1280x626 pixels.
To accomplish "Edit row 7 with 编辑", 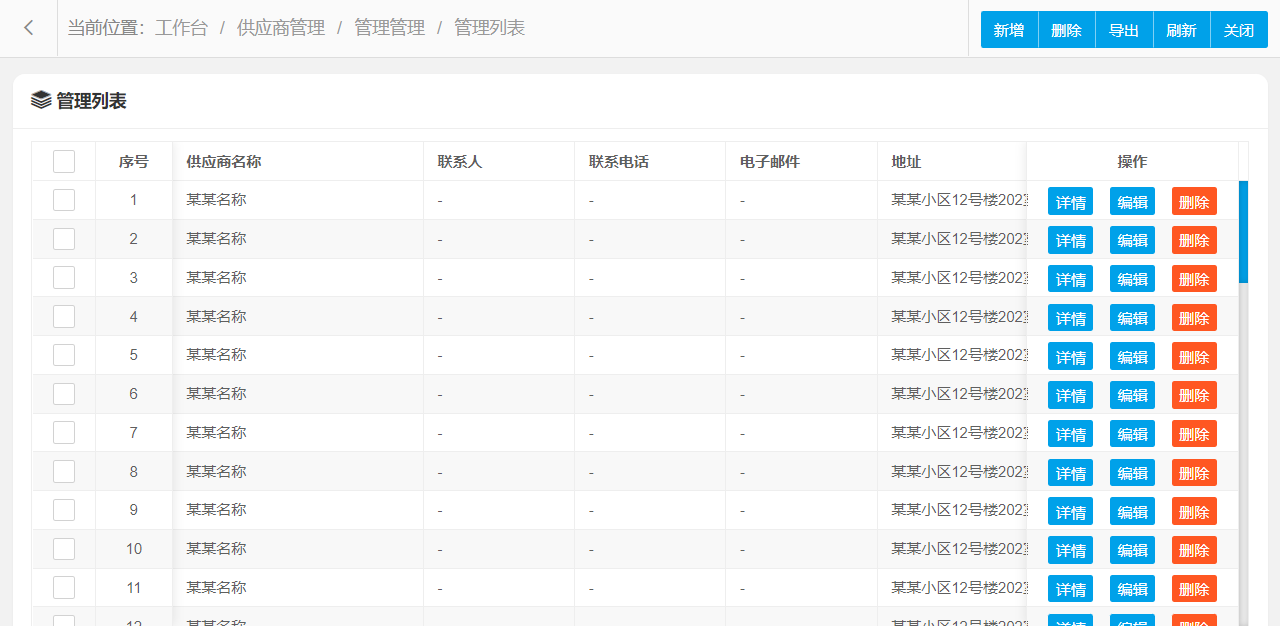I will point(1132,434).
